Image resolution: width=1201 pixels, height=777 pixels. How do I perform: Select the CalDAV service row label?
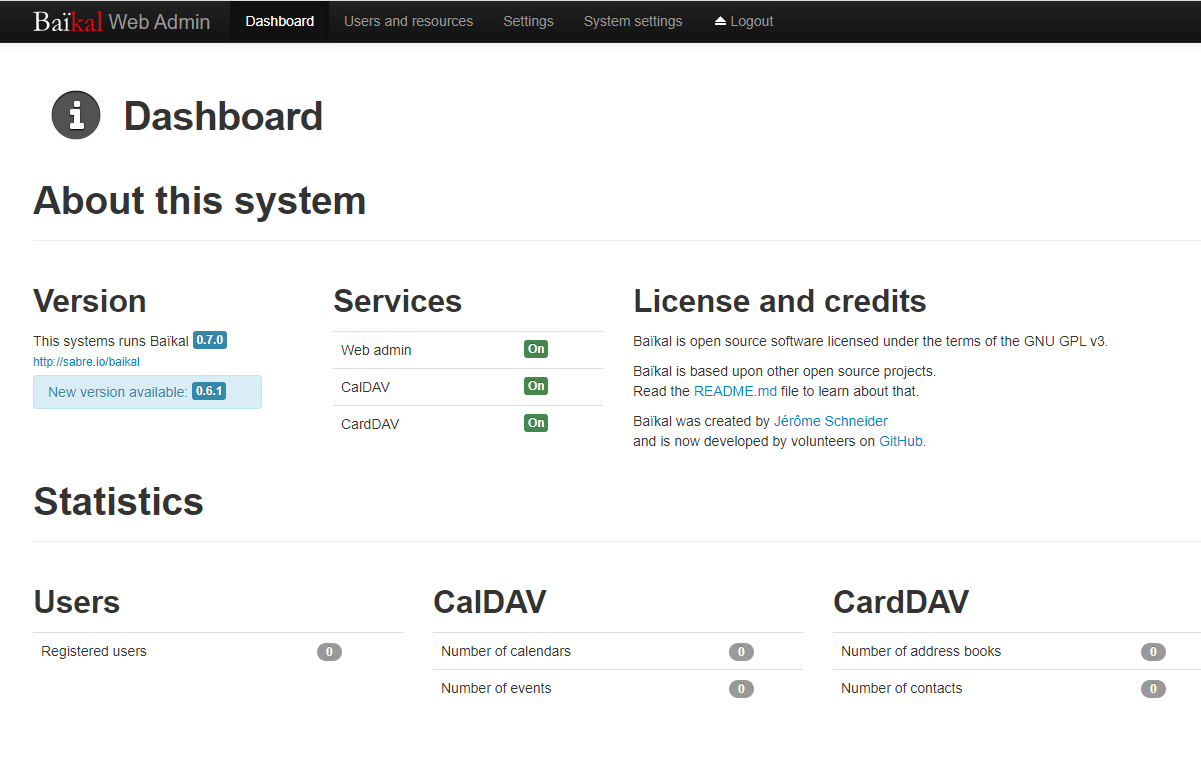365,387
